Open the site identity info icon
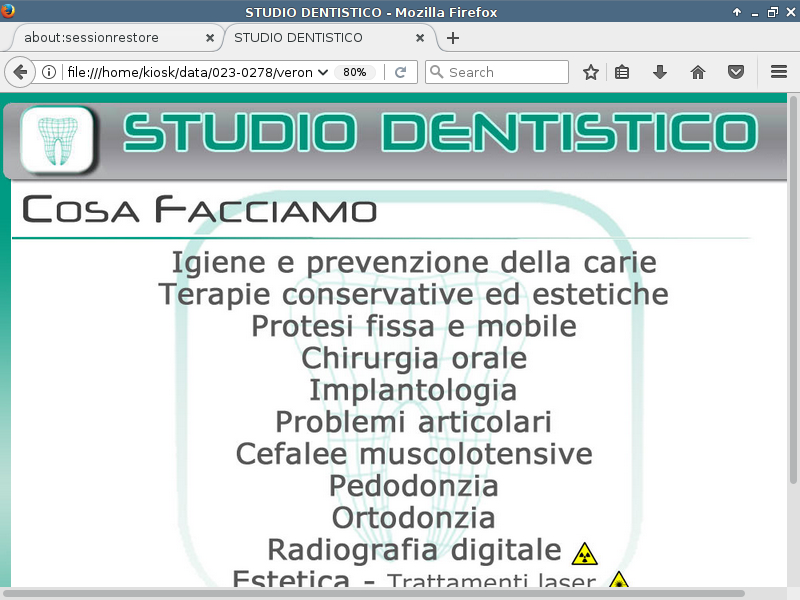Screen dimensions: 800x600 48,72
